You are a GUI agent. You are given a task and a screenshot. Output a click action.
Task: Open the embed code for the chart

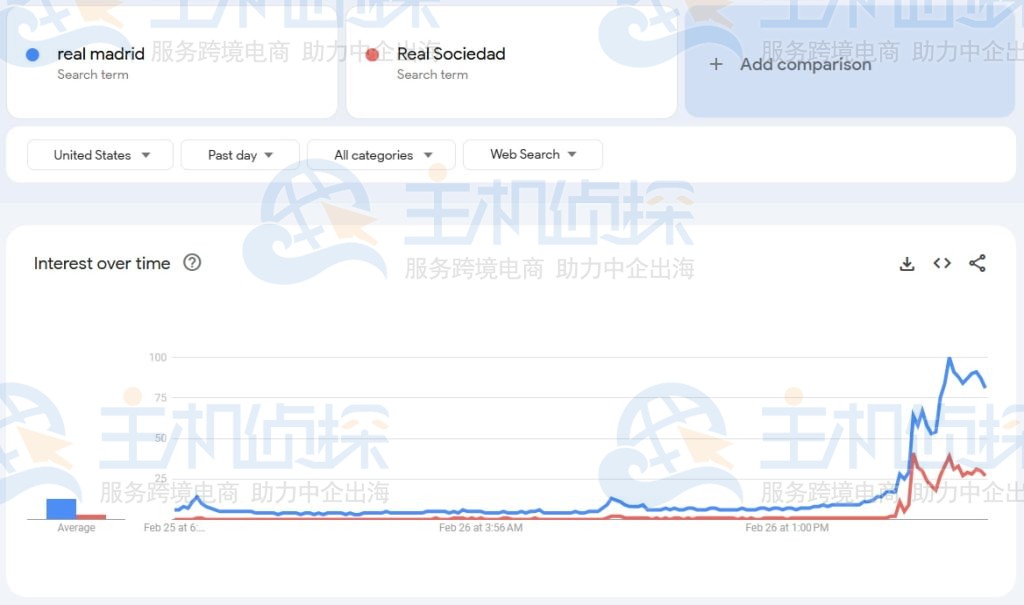click(x=941, y=263)
